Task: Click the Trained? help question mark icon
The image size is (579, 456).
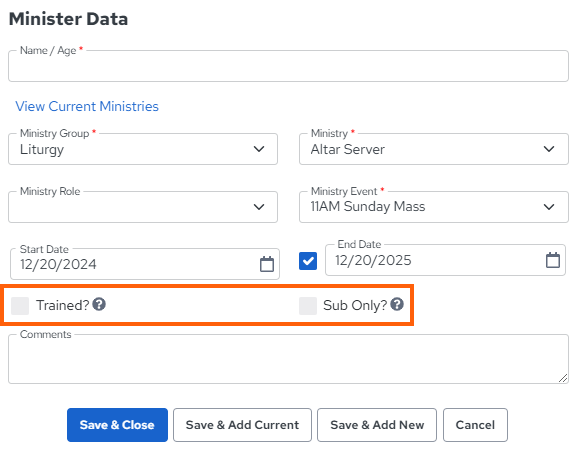Action: click(99, 304)
